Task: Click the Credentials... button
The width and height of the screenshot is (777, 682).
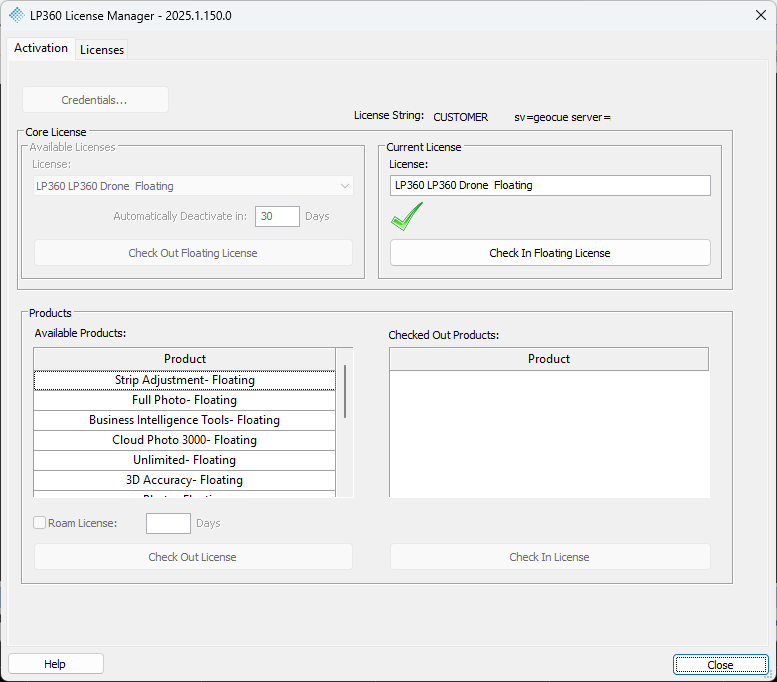Action: pyautogui.click(x=95, y=100)
